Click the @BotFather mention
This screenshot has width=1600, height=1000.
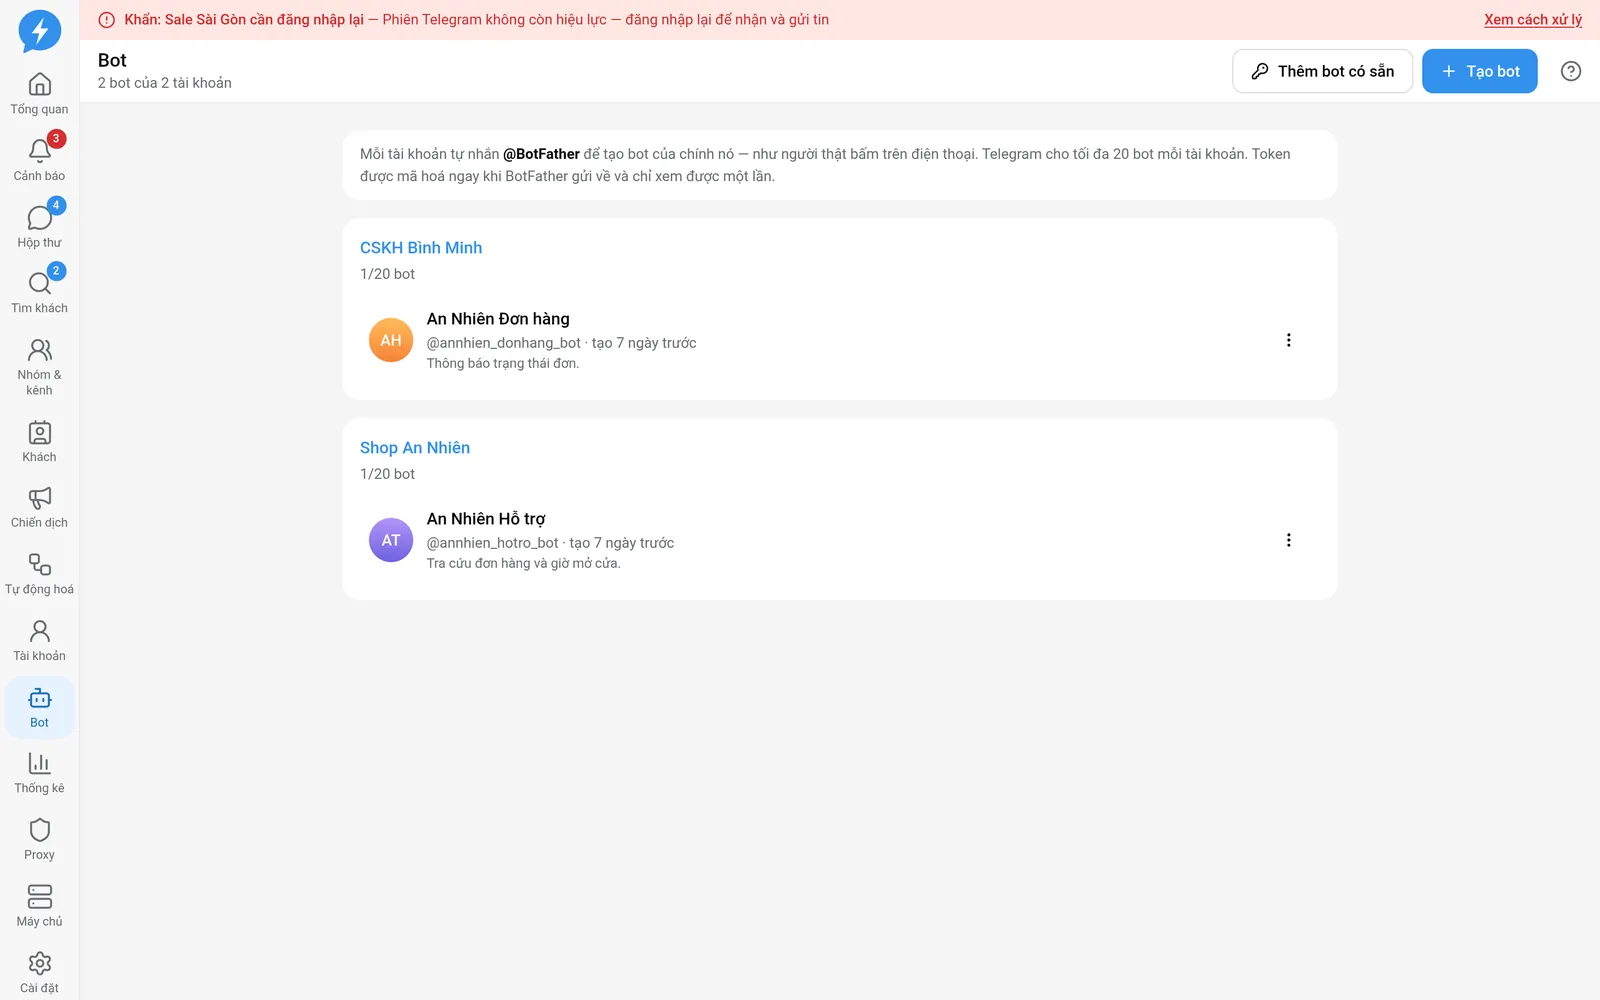tap(541, 154)
